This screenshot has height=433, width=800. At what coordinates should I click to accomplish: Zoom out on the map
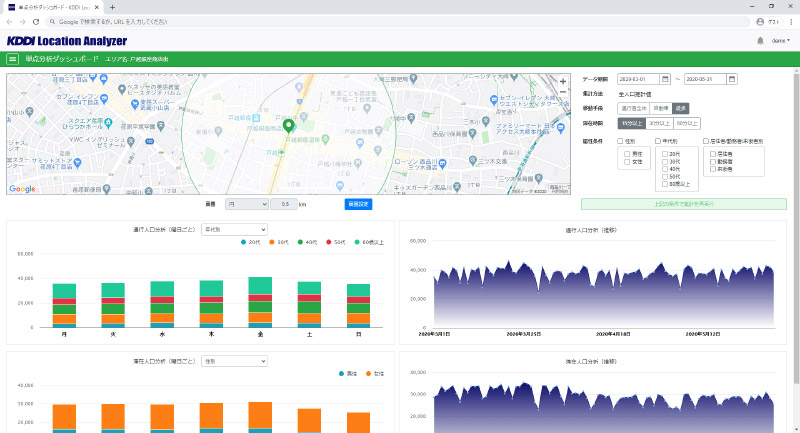pyautogui.click(x=563, y=93)
